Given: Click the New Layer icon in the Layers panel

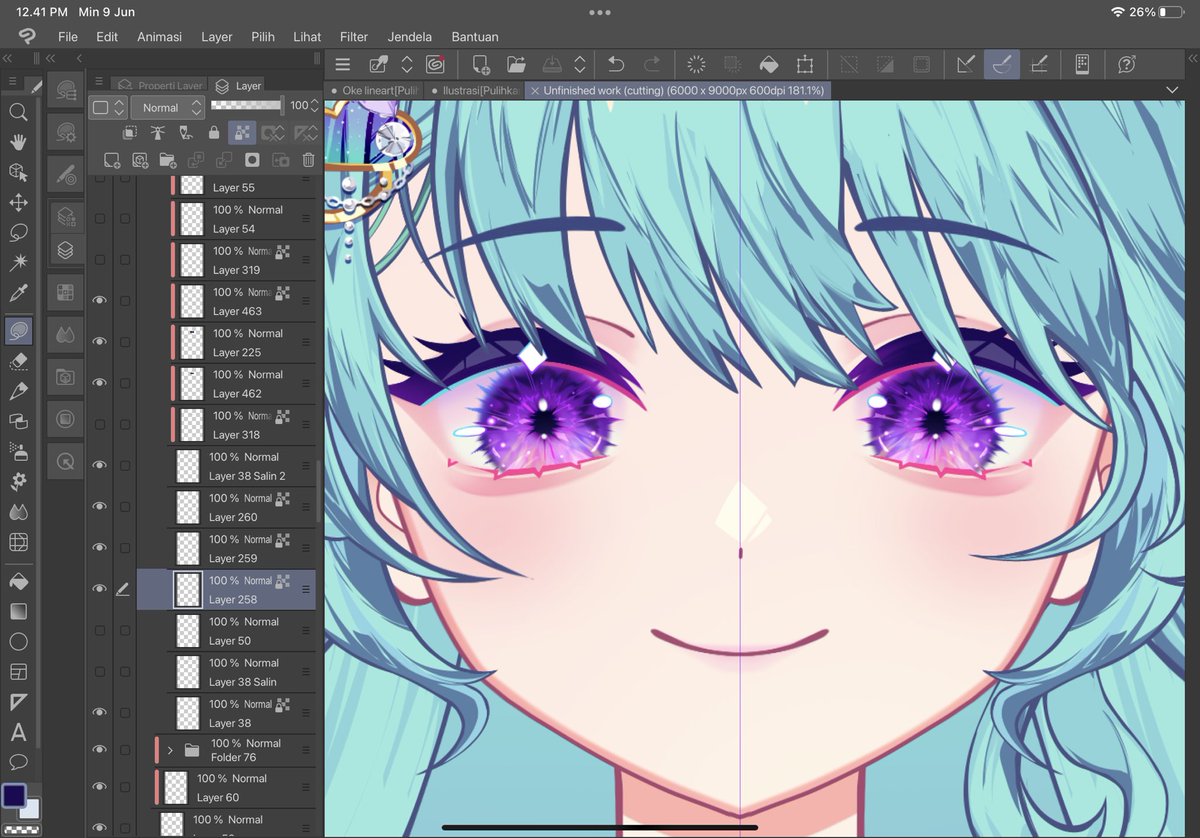Looking at the screenshot, I should click(x=111, y=159).
